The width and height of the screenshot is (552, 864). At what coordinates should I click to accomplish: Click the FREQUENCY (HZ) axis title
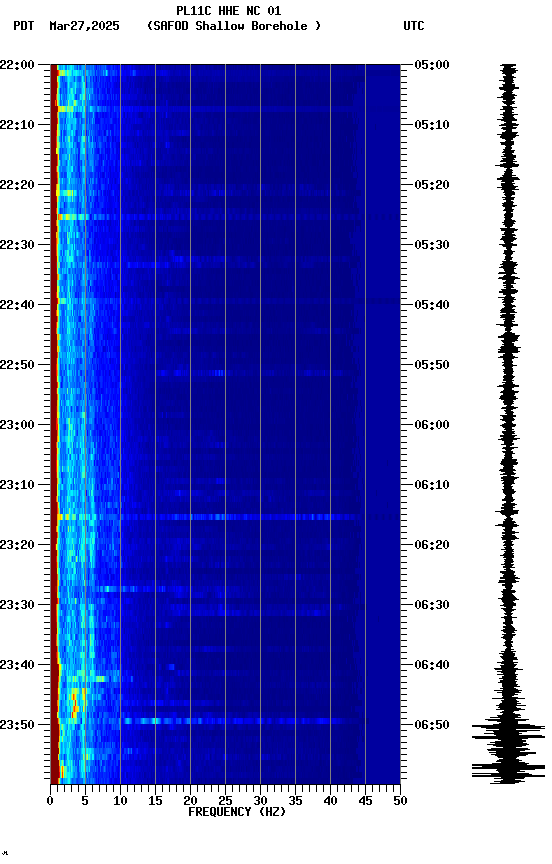[237, 812]
